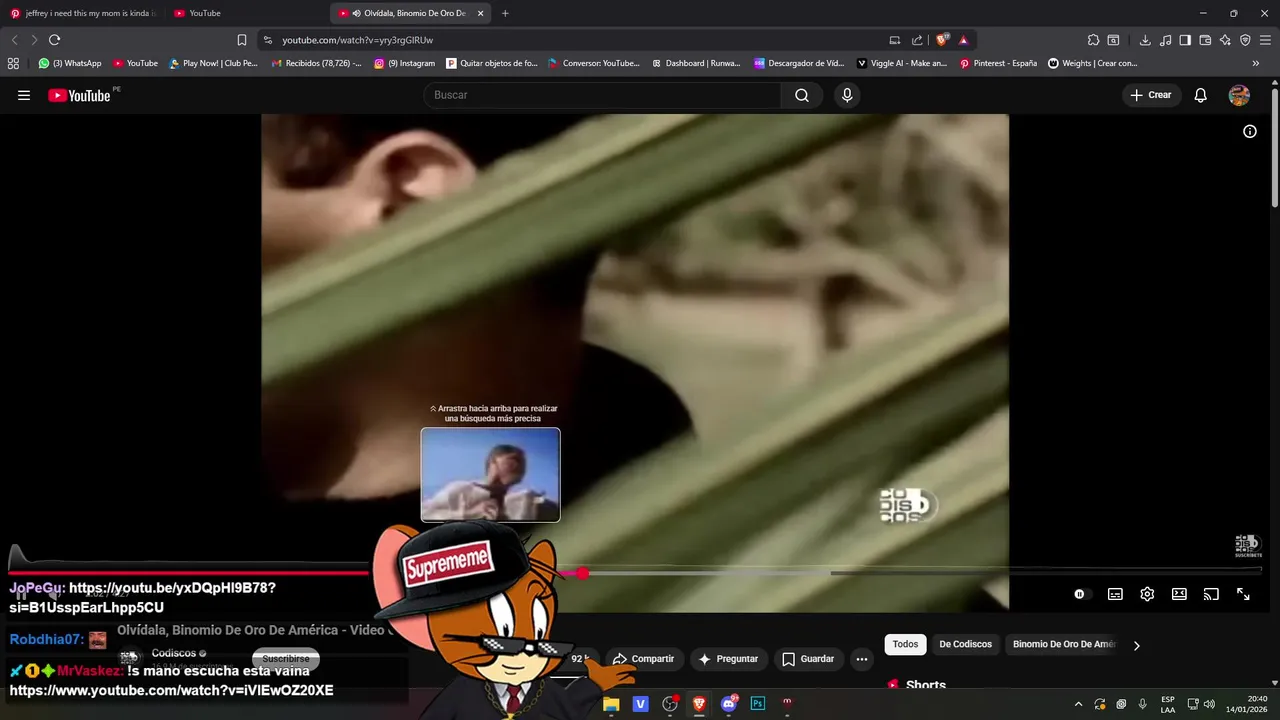
Task: Select the De Codiscos filter chip
Action: click(965, 644)
